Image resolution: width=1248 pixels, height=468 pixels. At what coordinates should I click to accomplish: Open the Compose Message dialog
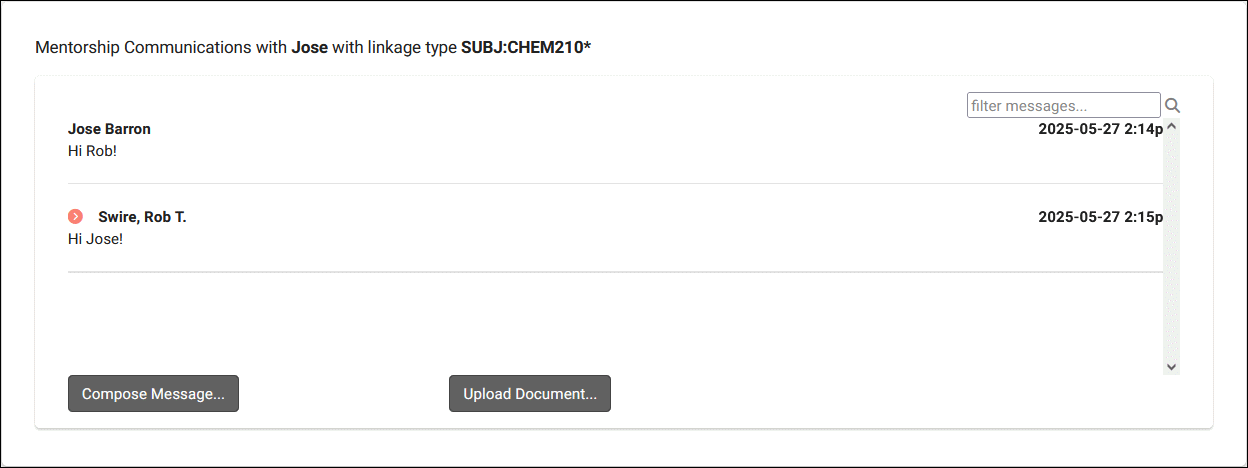pos(153,394)
